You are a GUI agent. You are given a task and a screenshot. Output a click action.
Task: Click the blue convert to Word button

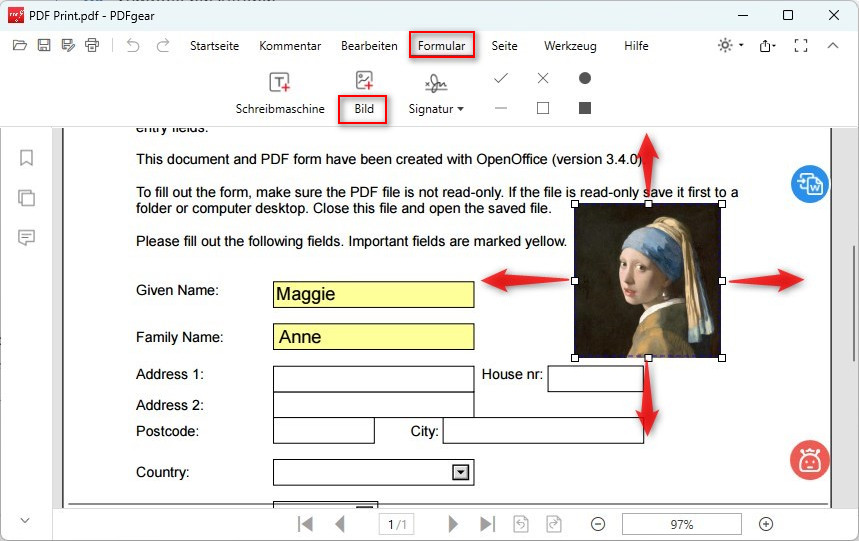810,184
